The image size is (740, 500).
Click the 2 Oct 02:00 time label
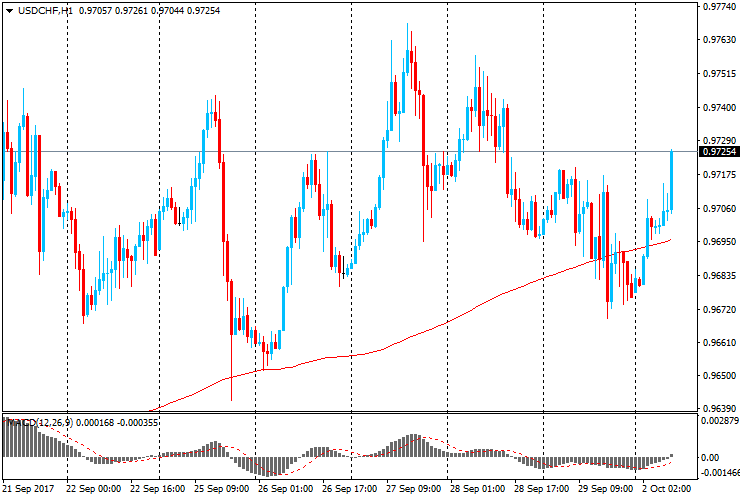tap(666, 488)
